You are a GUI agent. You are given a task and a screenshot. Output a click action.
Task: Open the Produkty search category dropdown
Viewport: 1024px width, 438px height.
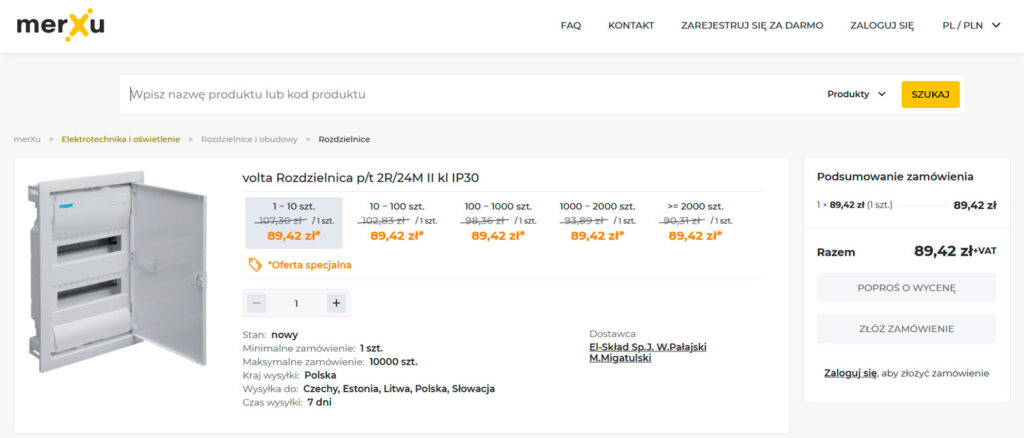[x=857, y=94]
